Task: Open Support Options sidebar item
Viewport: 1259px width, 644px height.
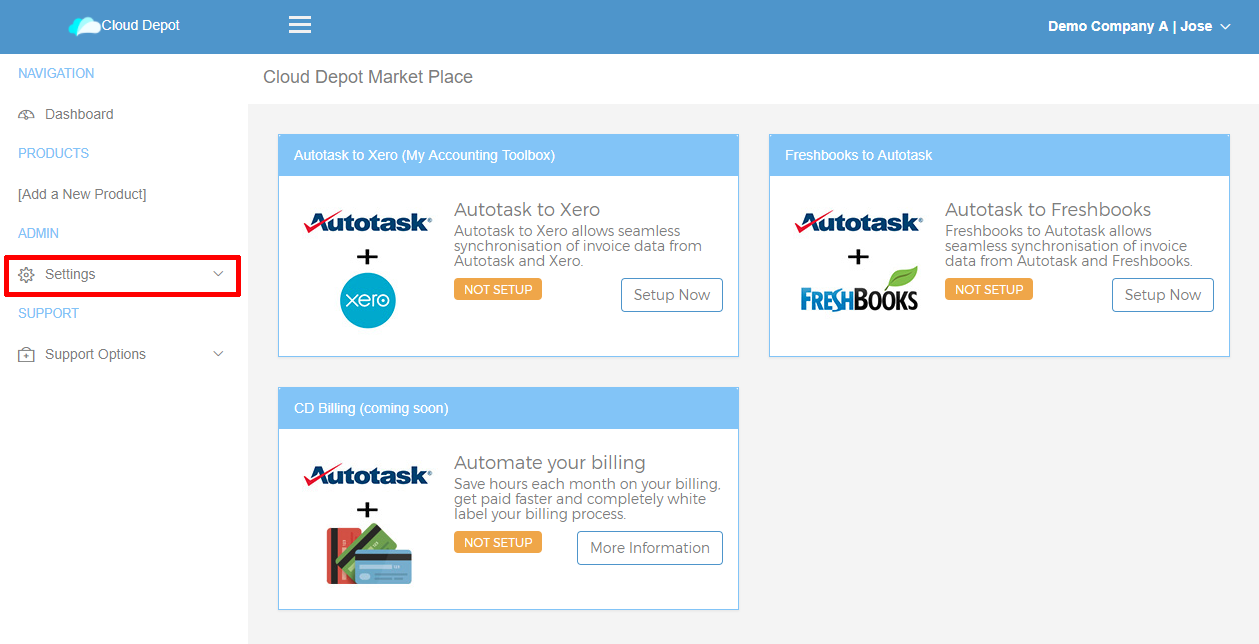Action: pyautogui.click(x=124, y=354)
